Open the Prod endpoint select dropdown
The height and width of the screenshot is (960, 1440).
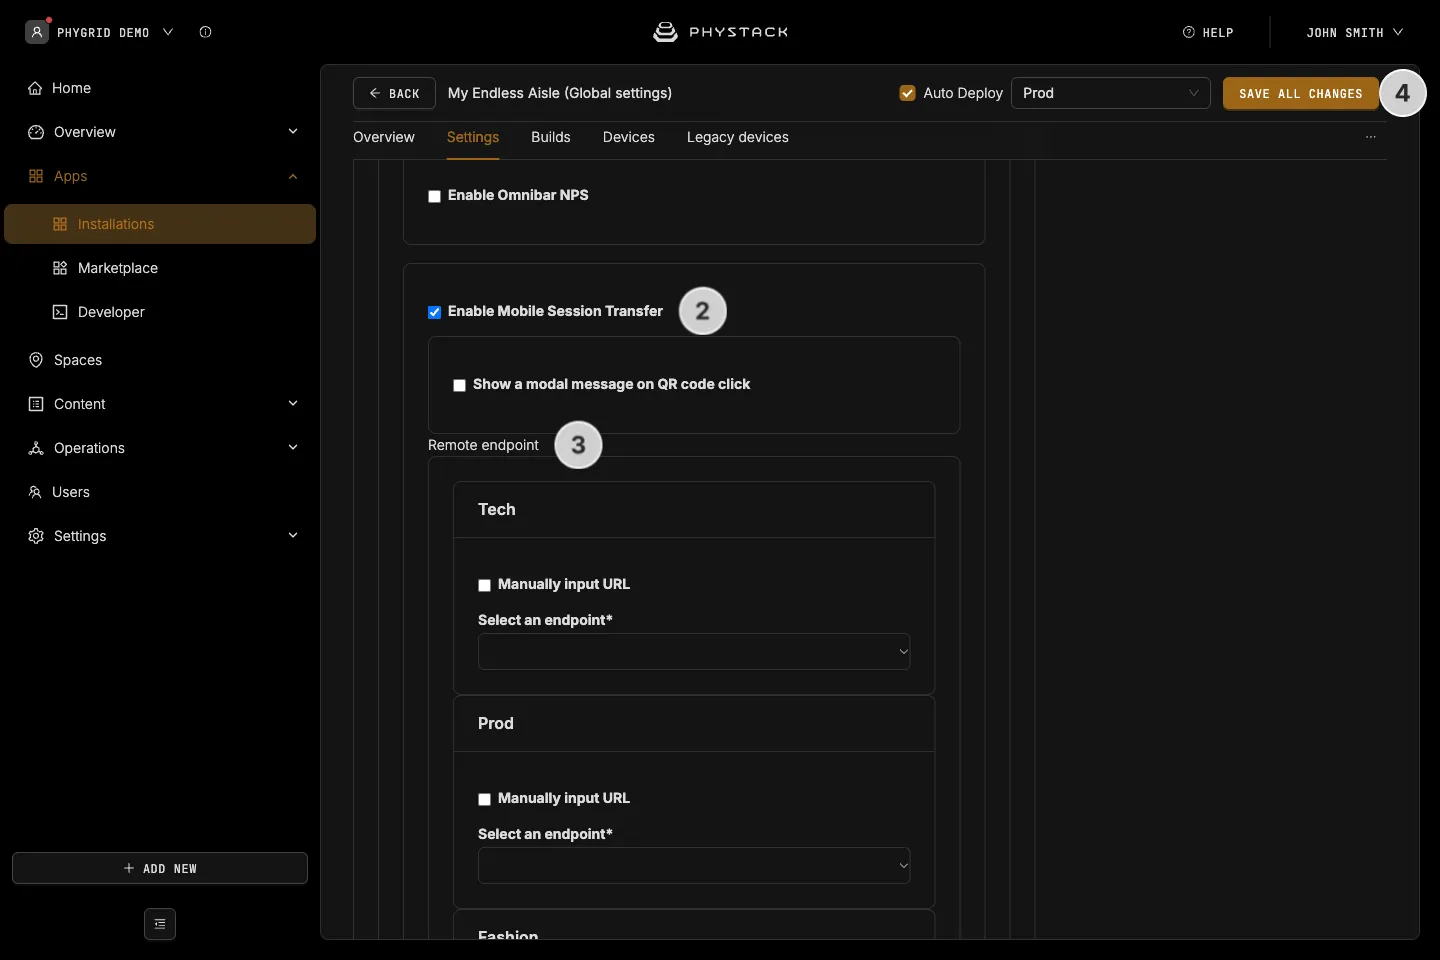[694, 865]
